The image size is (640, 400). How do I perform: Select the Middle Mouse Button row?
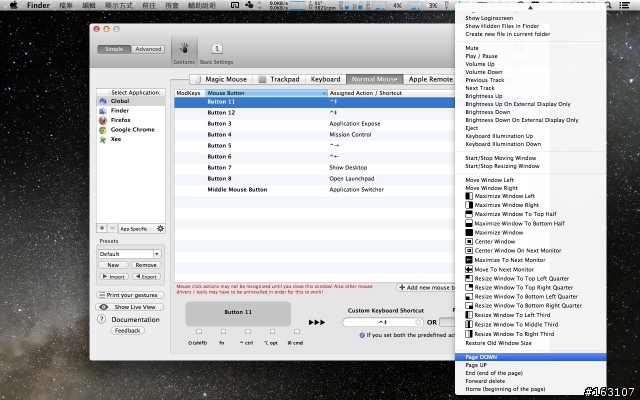pyautogui.click(x=315, y=189)
